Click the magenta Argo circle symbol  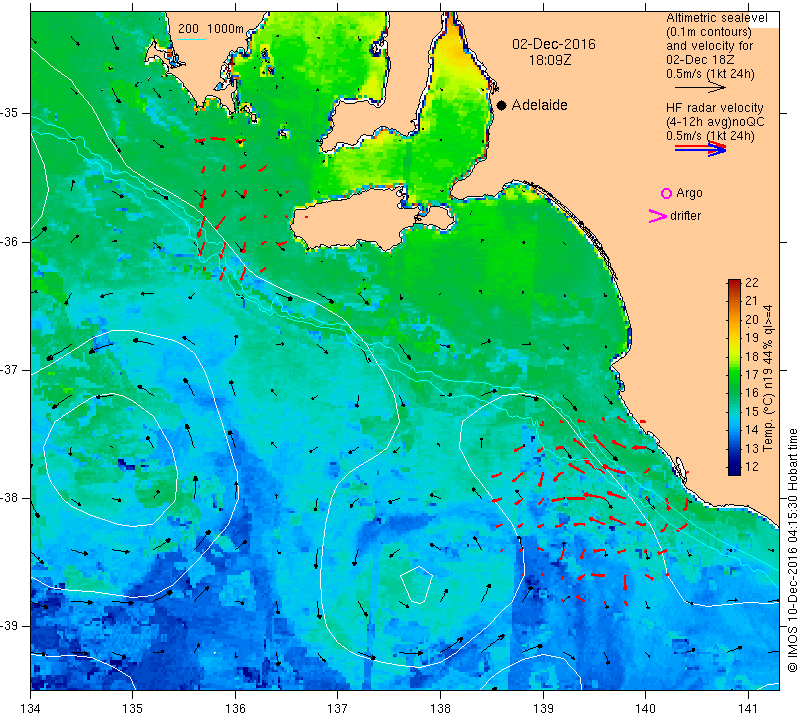[x=666, y=193]
